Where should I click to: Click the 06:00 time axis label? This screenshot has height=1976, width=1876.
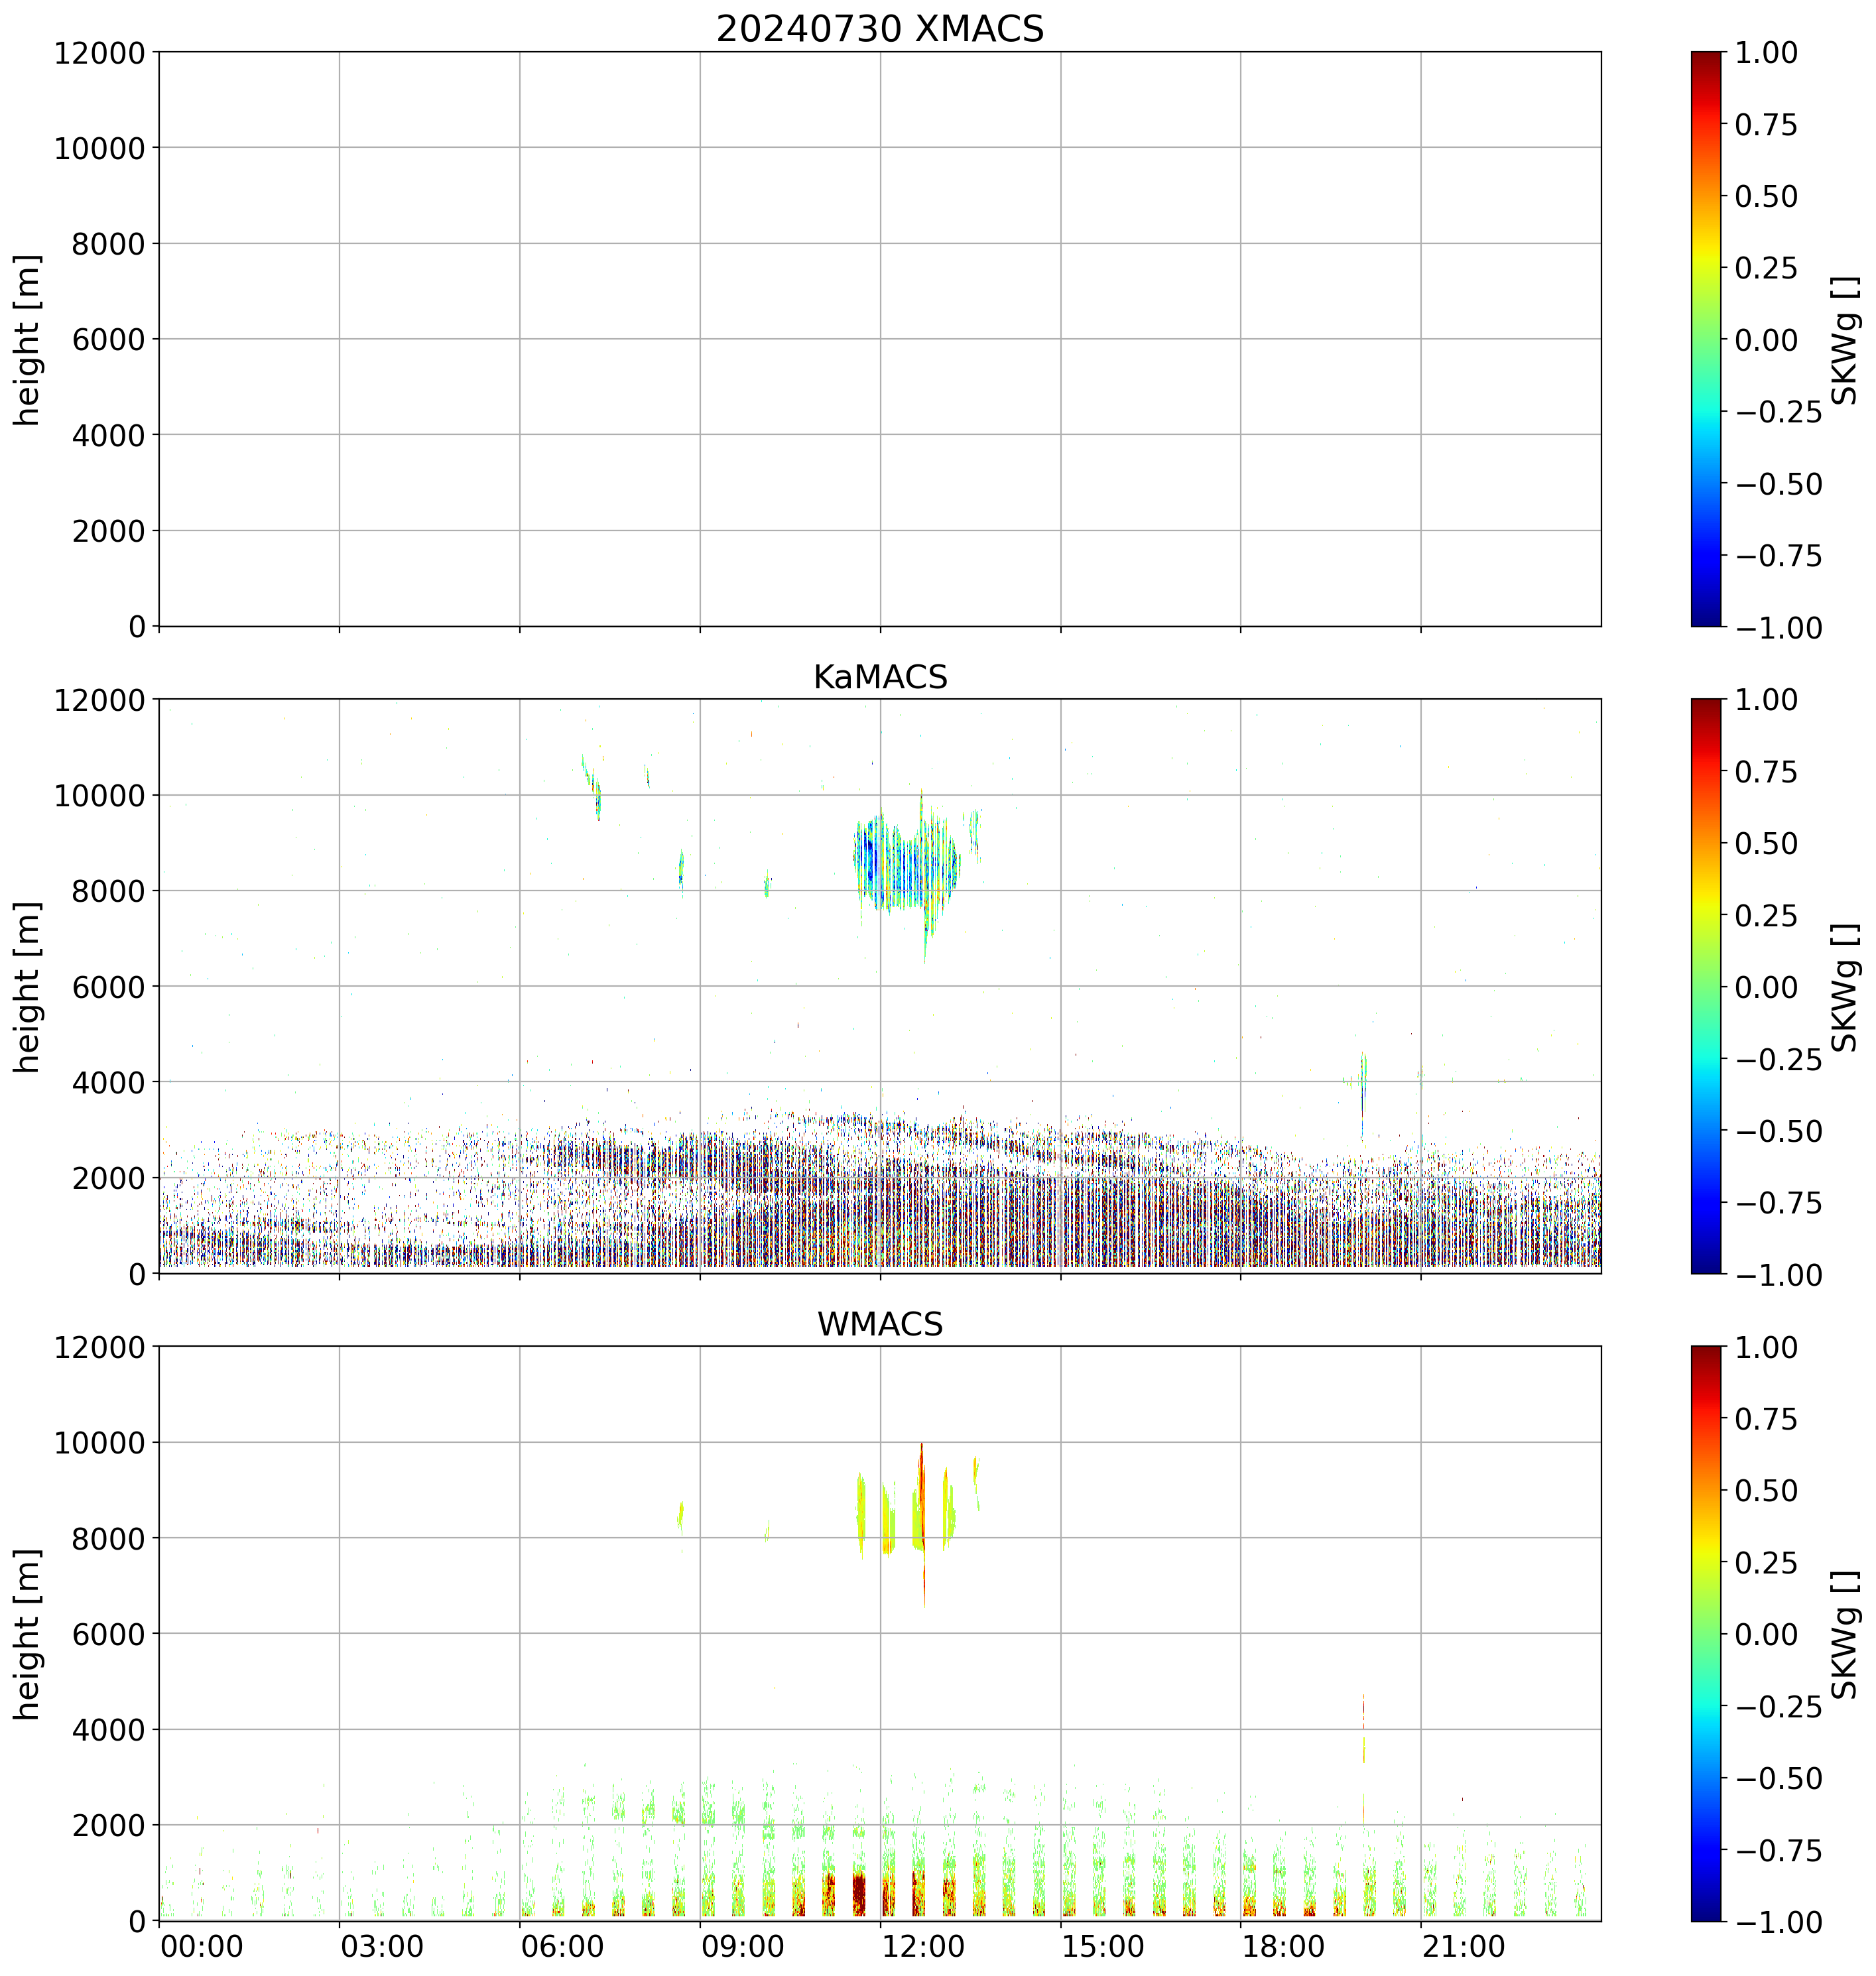(x=562, y=1947)
